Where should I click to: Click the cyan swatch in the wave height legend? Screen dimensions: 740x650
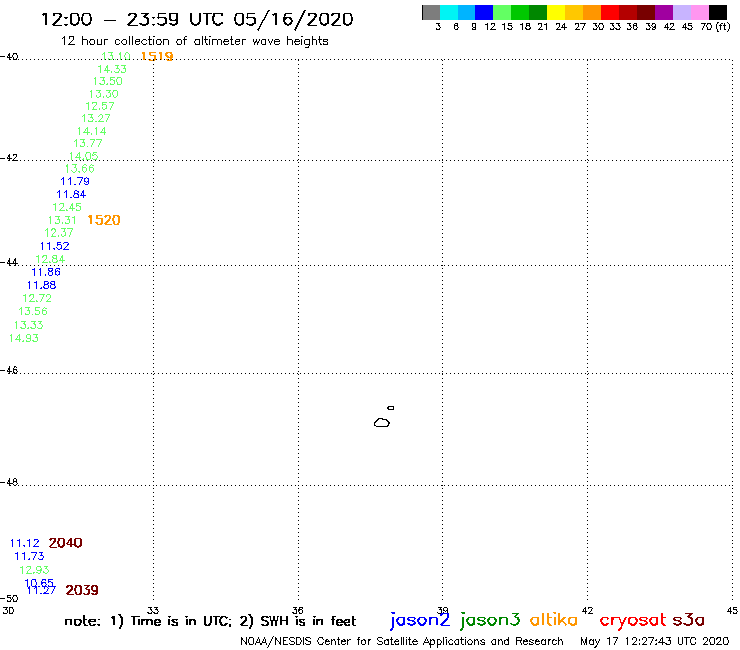[x=449, y=12]
